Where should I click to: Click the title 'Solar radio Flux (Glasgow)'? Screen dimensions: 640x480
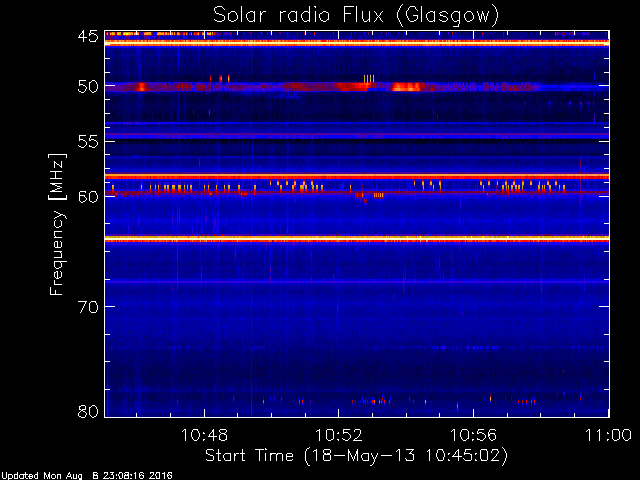click(356, 16)
